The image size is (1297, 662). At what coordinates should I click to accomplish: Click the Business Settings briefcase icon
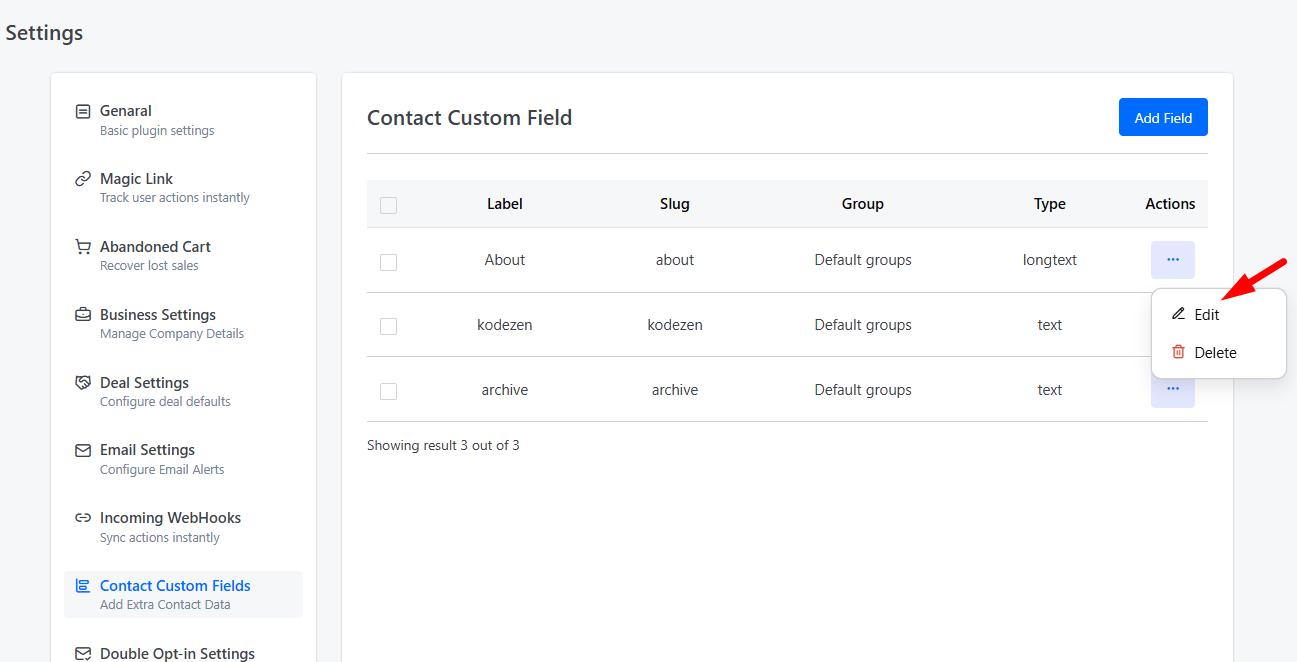pos(83,315)
